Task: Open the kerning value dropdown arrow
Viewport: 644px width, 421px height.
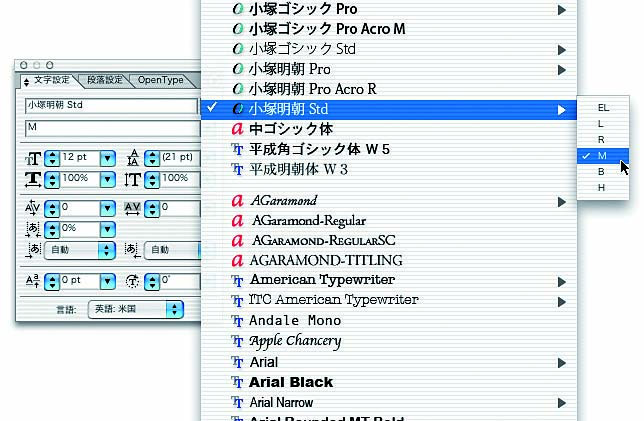Action: [108, 209]
